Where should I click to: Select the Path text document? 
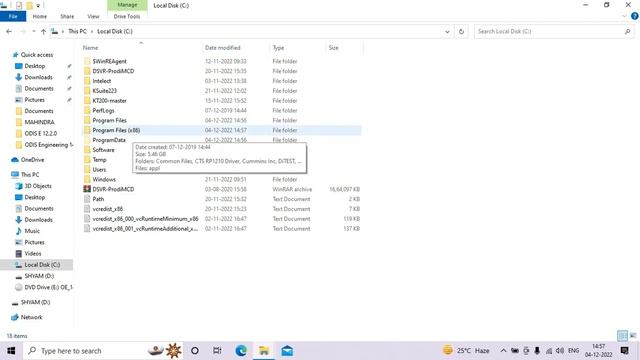(x=98, y=199)
